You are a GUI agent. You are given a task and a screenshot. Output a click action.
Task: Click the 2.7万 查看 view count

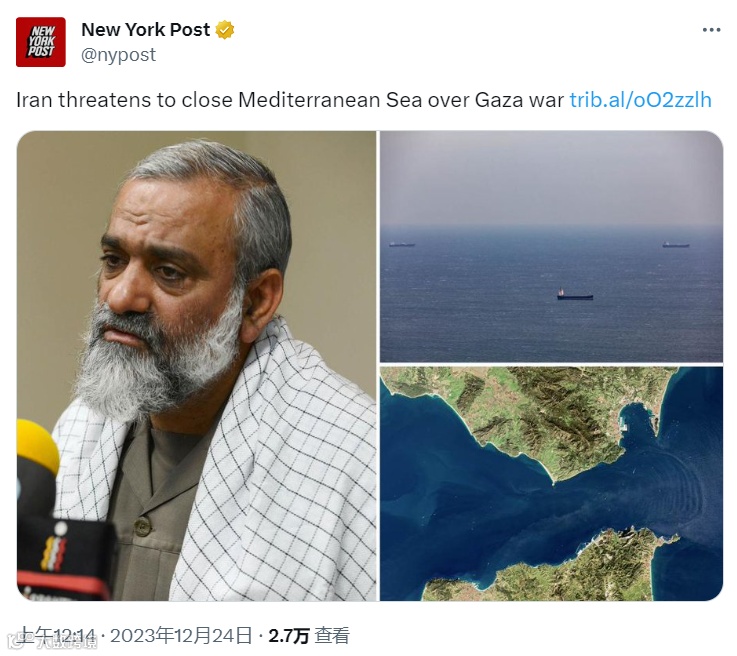coord(309,636)
